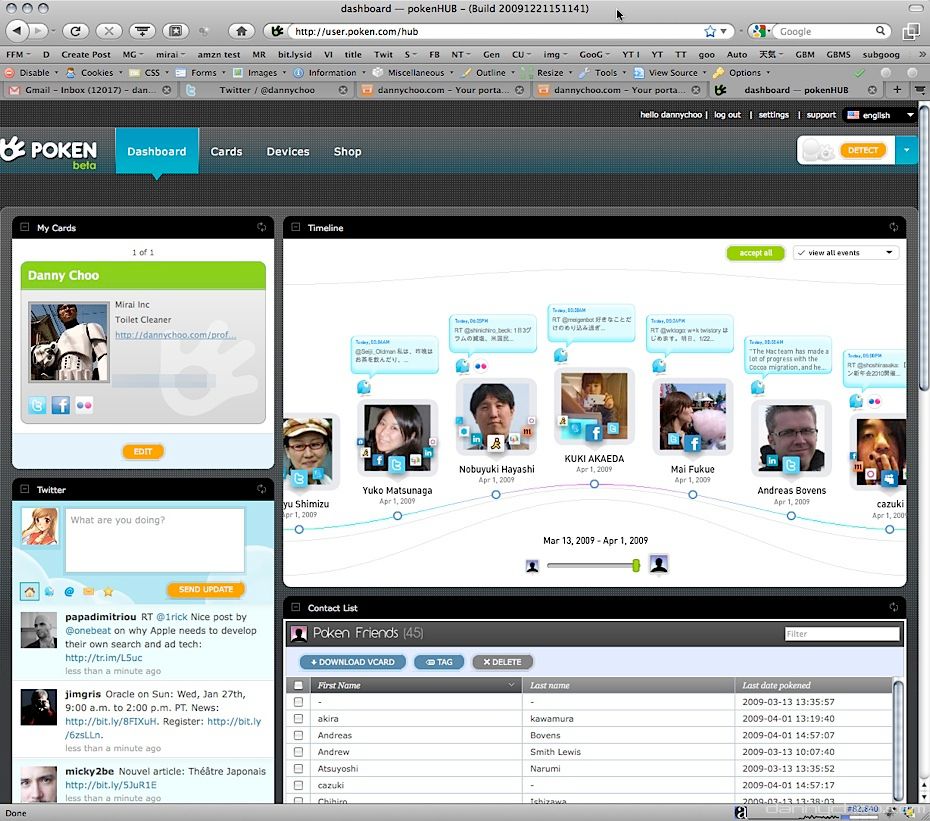This screenshot has height=821, width=930.
Task: Click the Facebook icon on Danny Choo's card
Action: 61,405
